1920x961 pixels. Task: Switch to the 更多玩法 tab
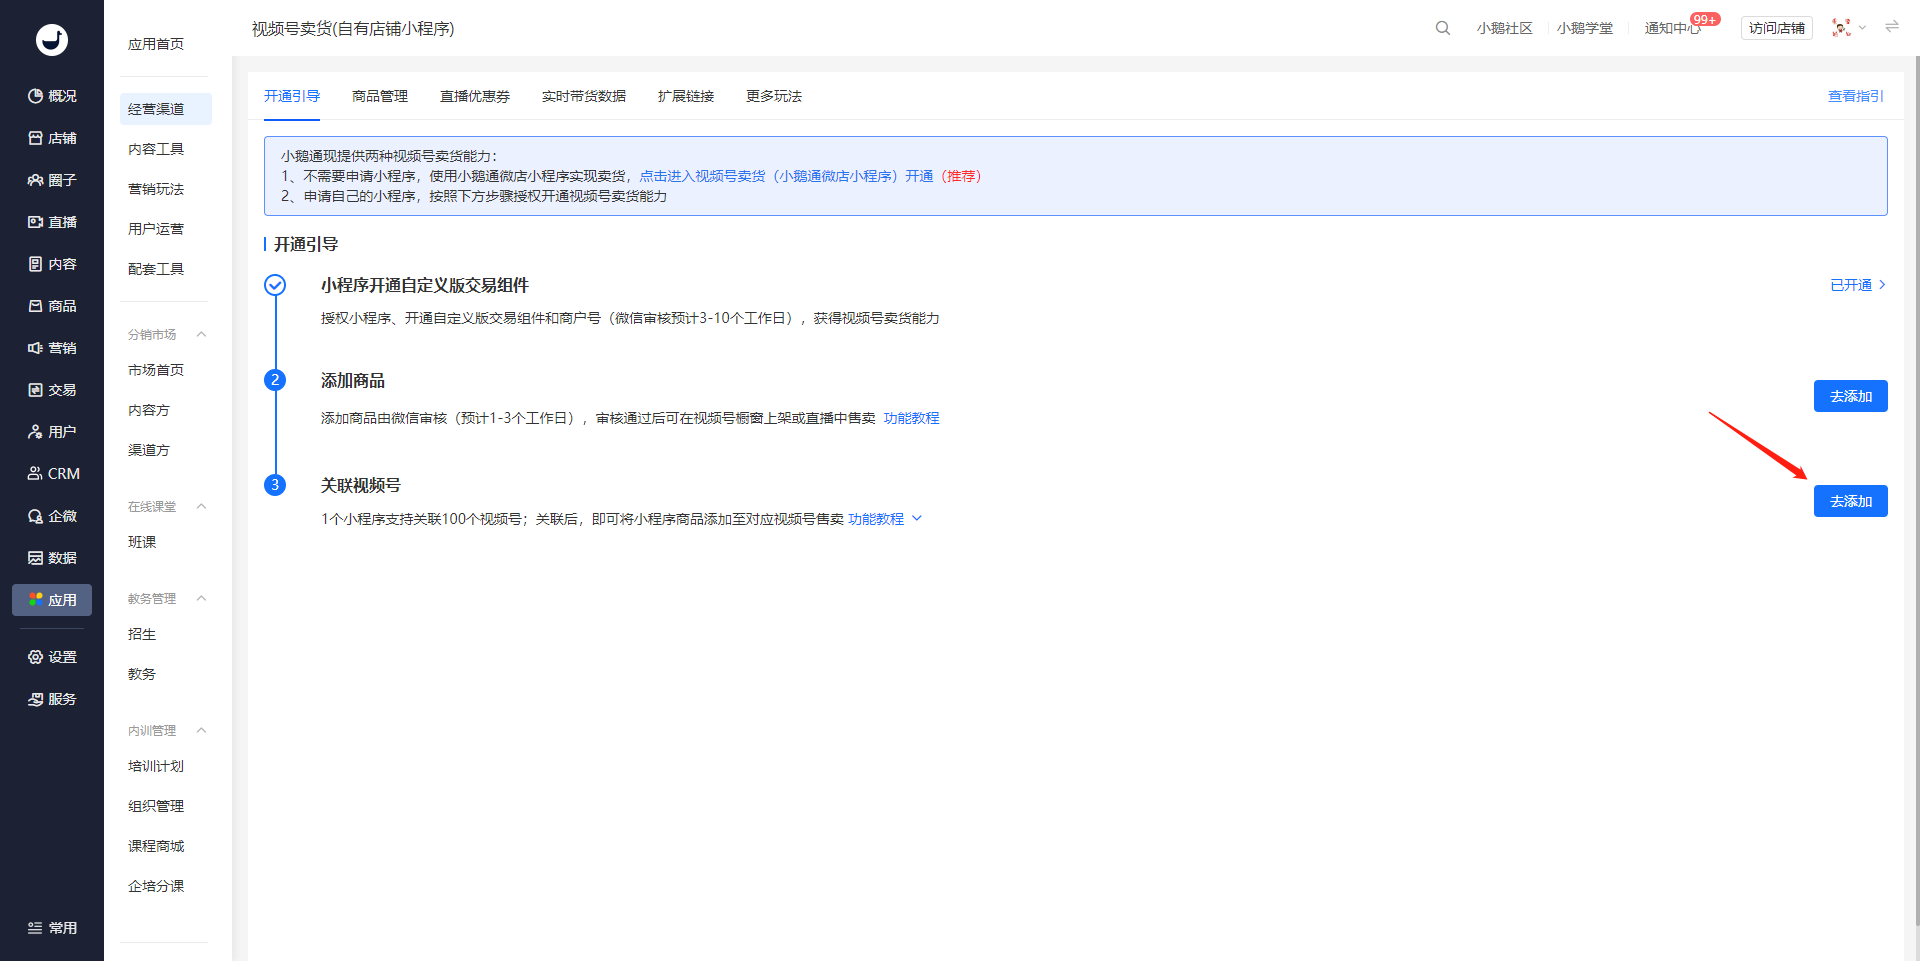(x=774, y=96)
